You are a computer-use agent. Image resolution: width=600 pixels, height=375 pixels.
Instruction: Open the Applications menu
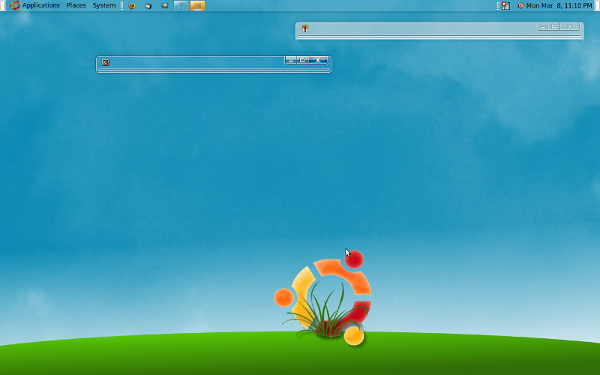click(x=41, y=5)
